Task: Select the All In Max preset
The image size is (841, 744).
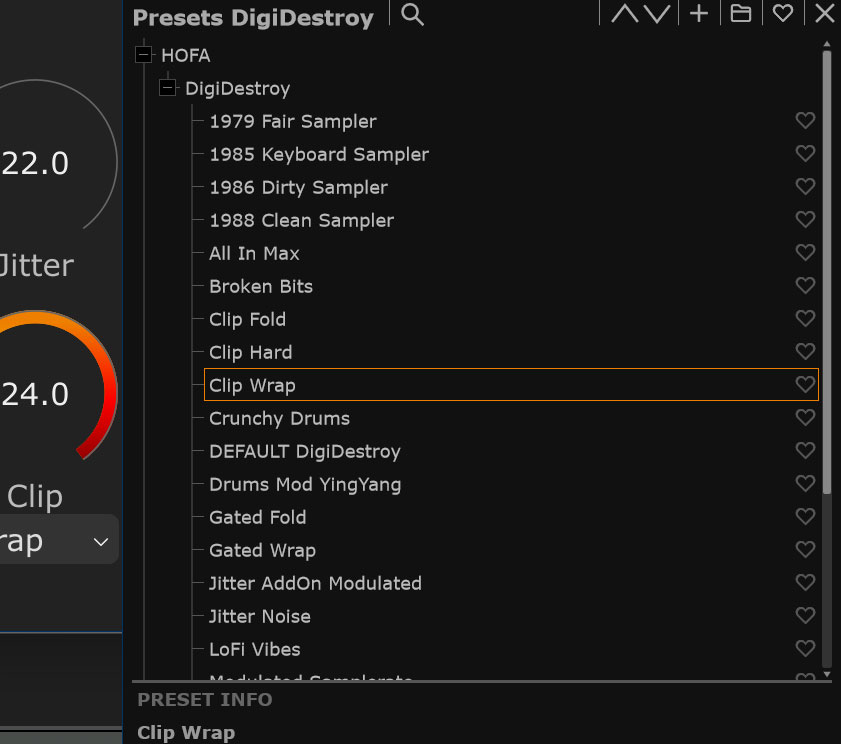Action: [254, 253]
